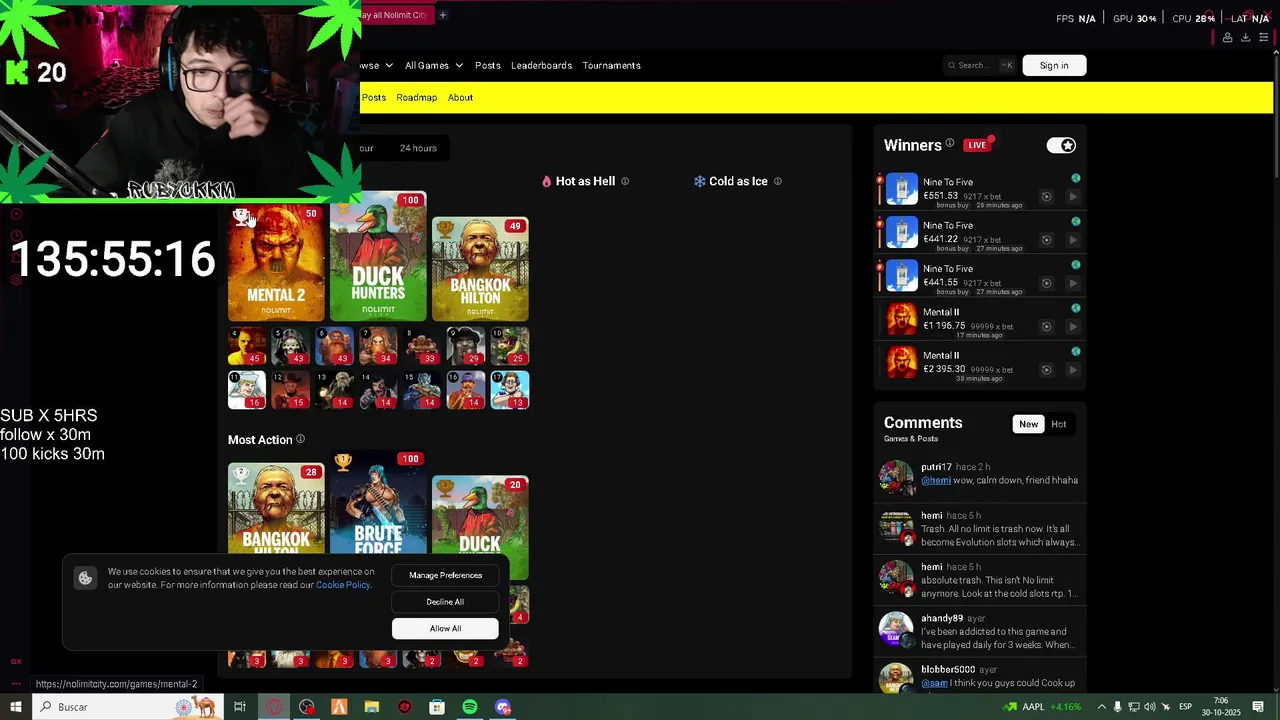The height and width of the screenshot is (720, 1280).
Task: Open rank 4 game thumbnail scored 45
Action: pyautogui.click(x=246, y=347)
